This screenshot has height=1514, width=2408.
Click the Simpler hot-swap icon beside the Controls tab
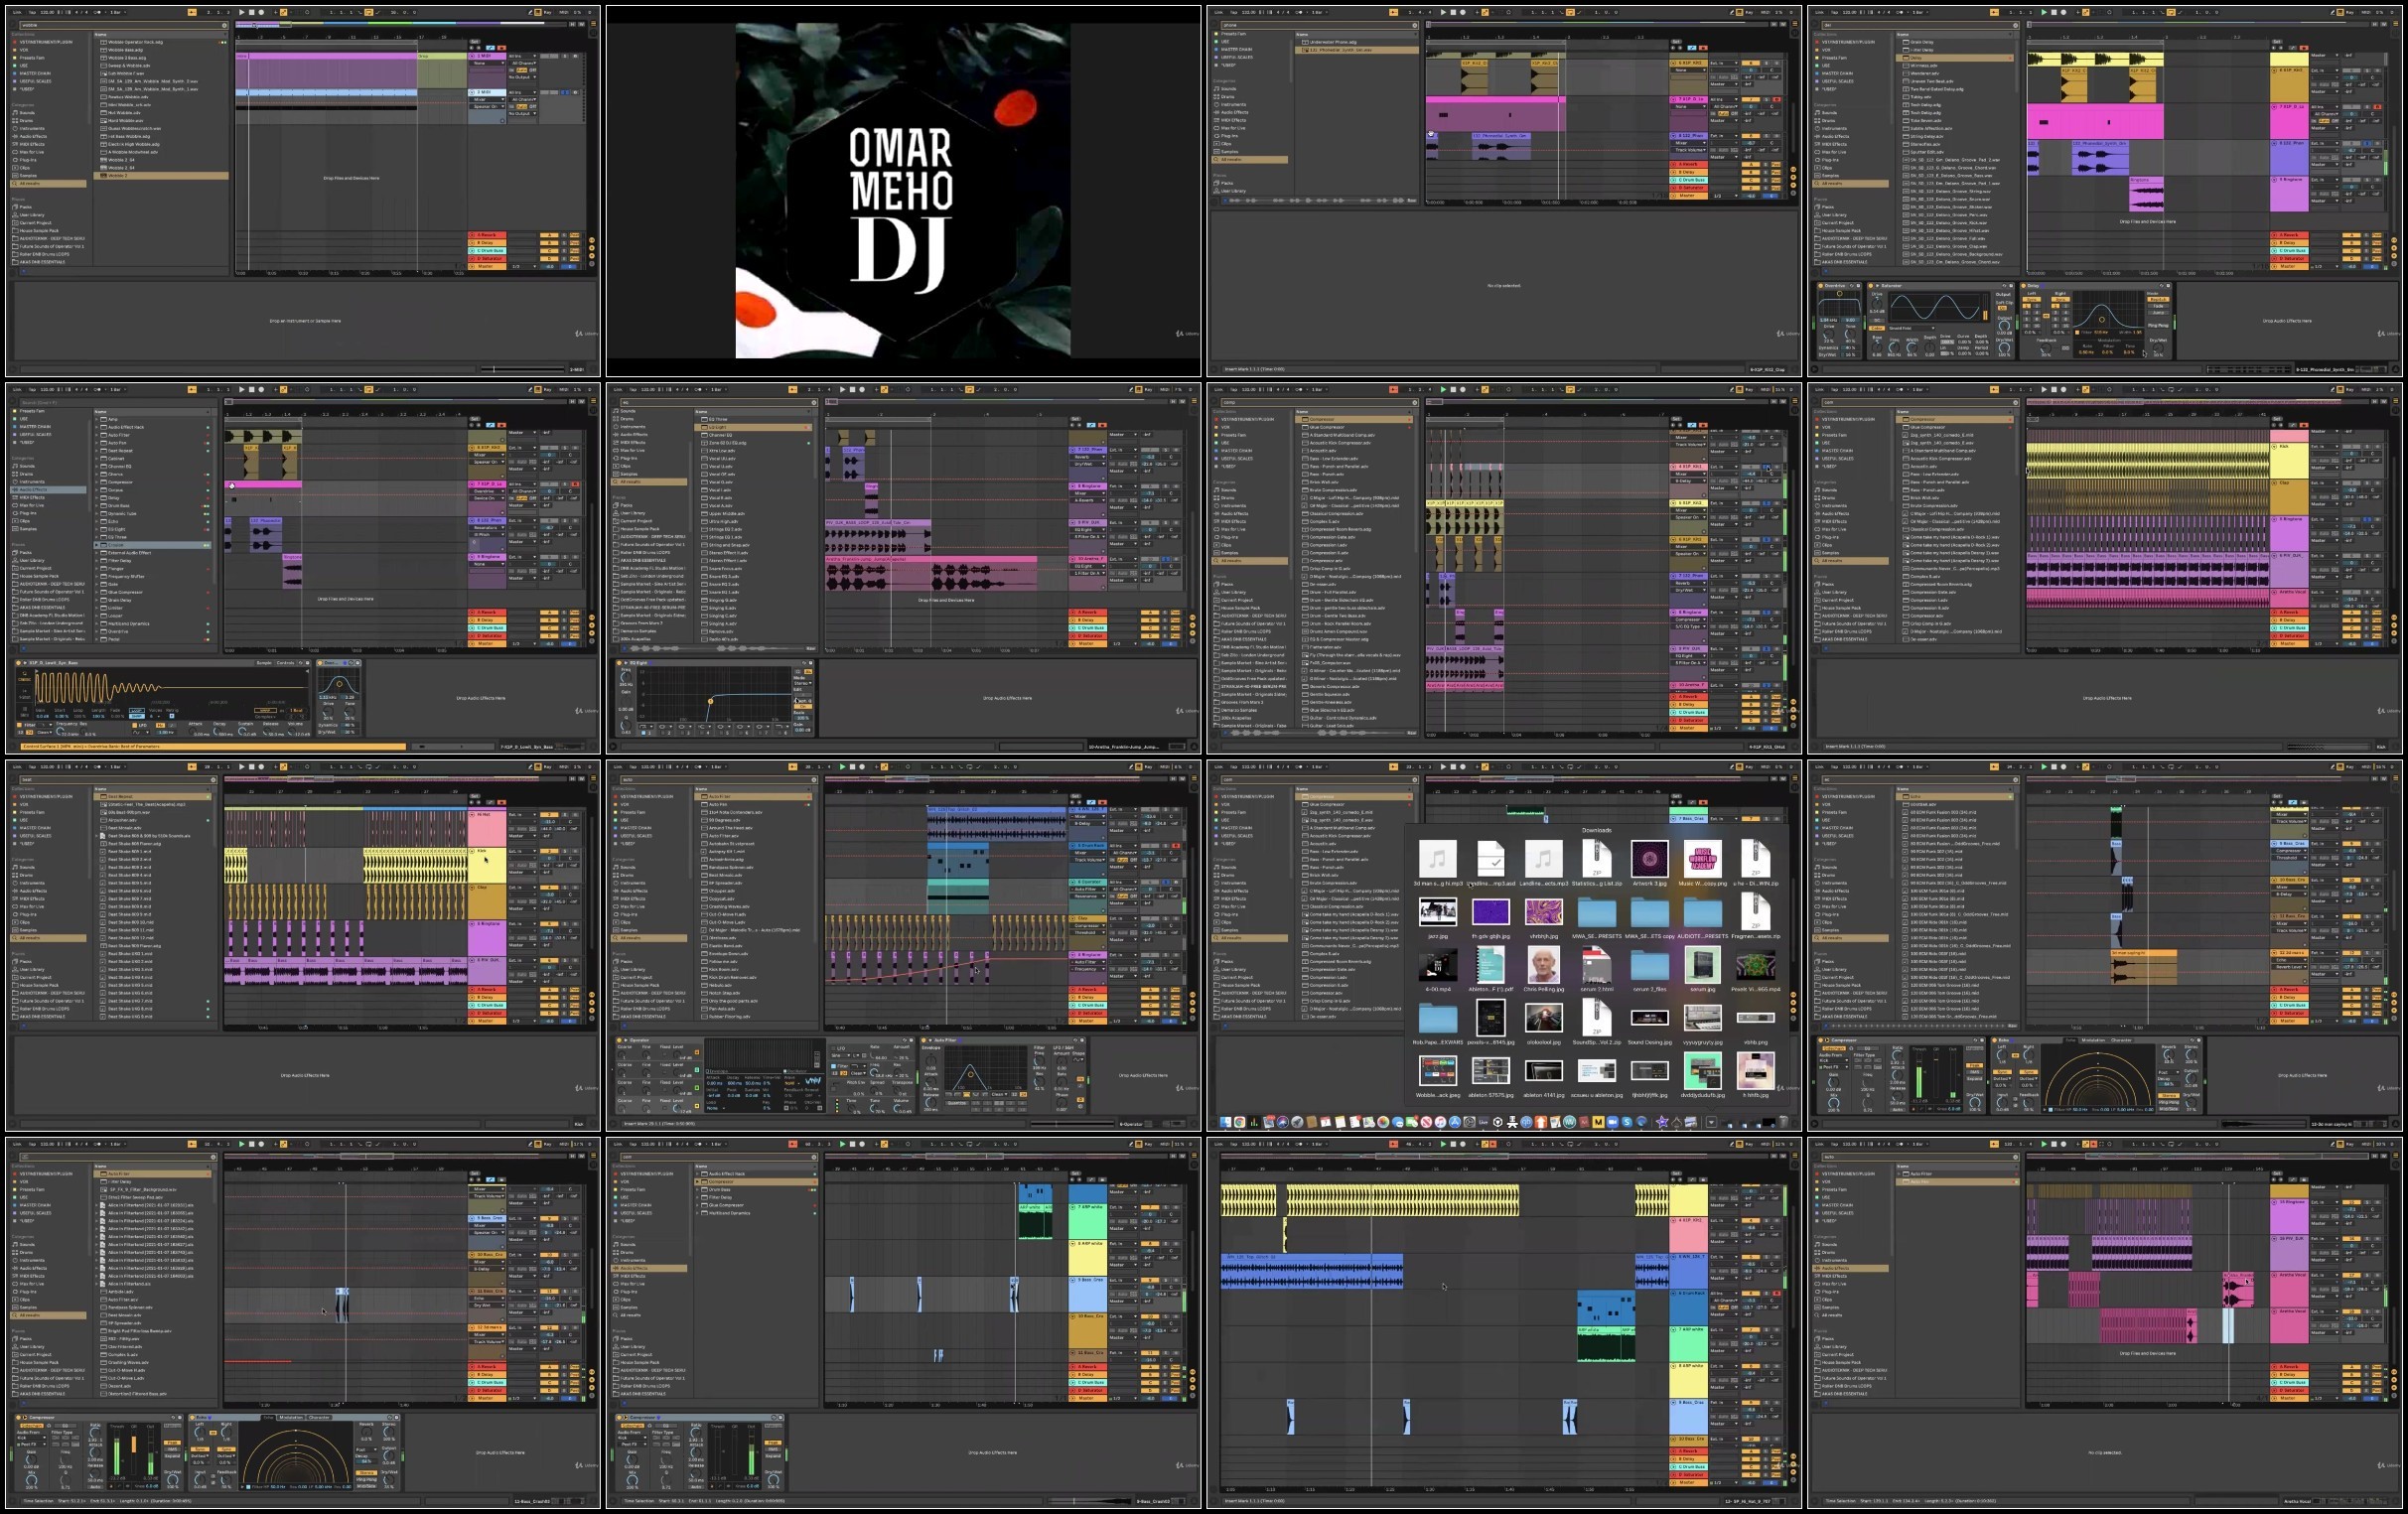click(x=301, y=664)
